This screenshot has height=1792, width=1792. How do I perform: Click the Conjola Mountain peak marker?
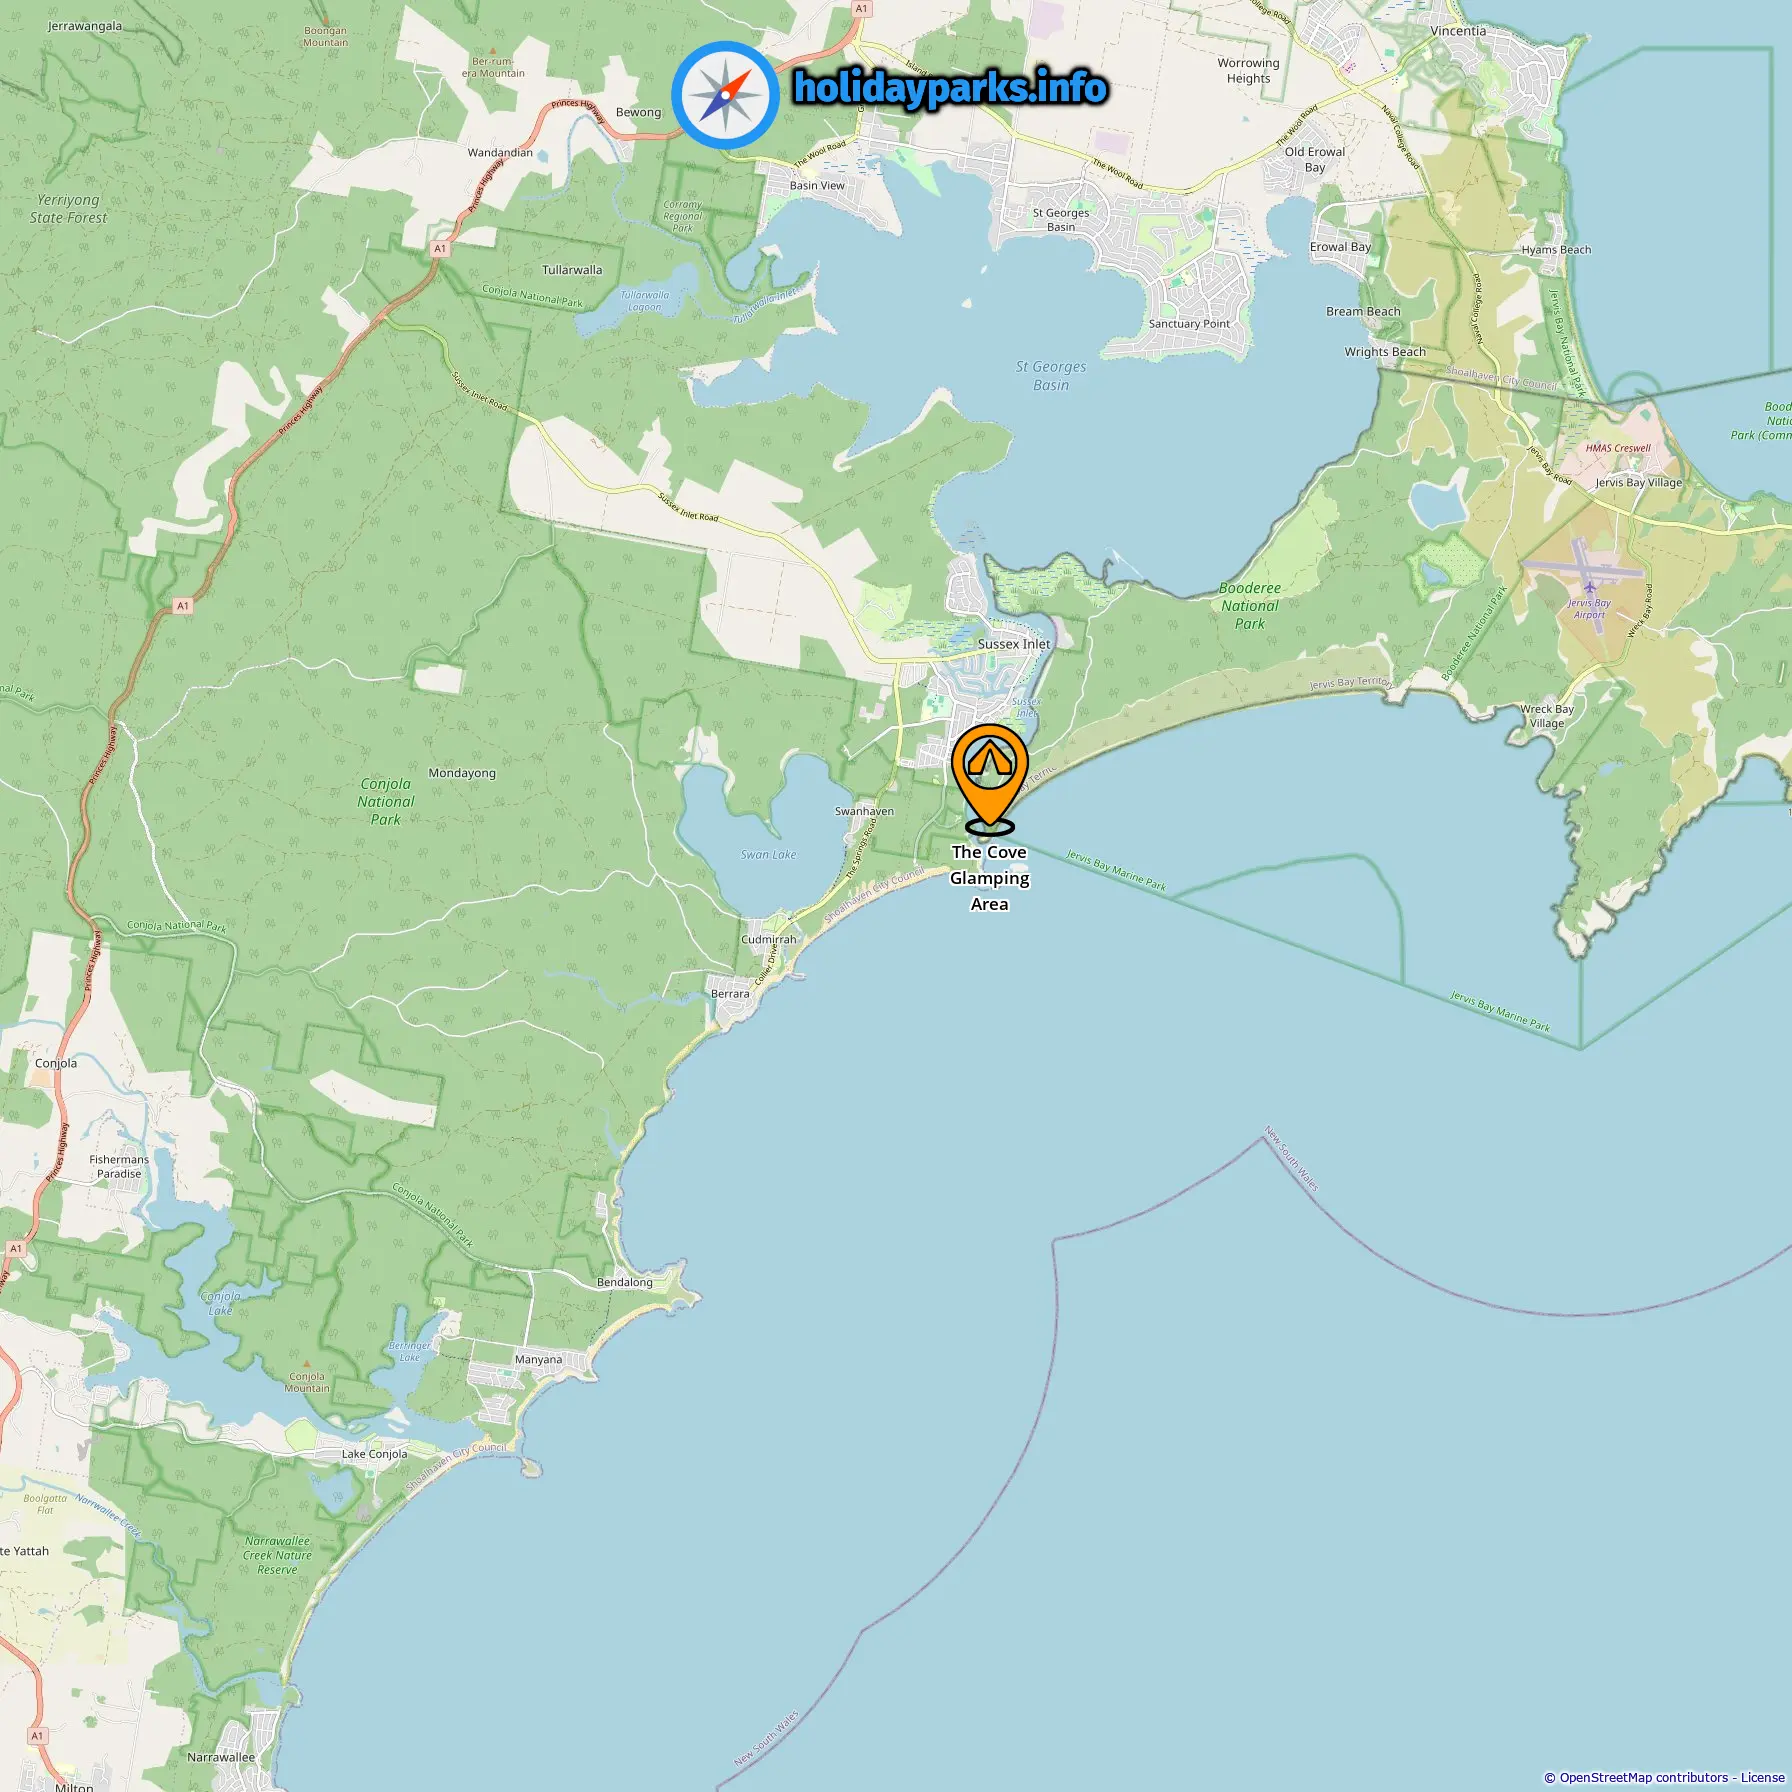click(x=307, y=1364)
